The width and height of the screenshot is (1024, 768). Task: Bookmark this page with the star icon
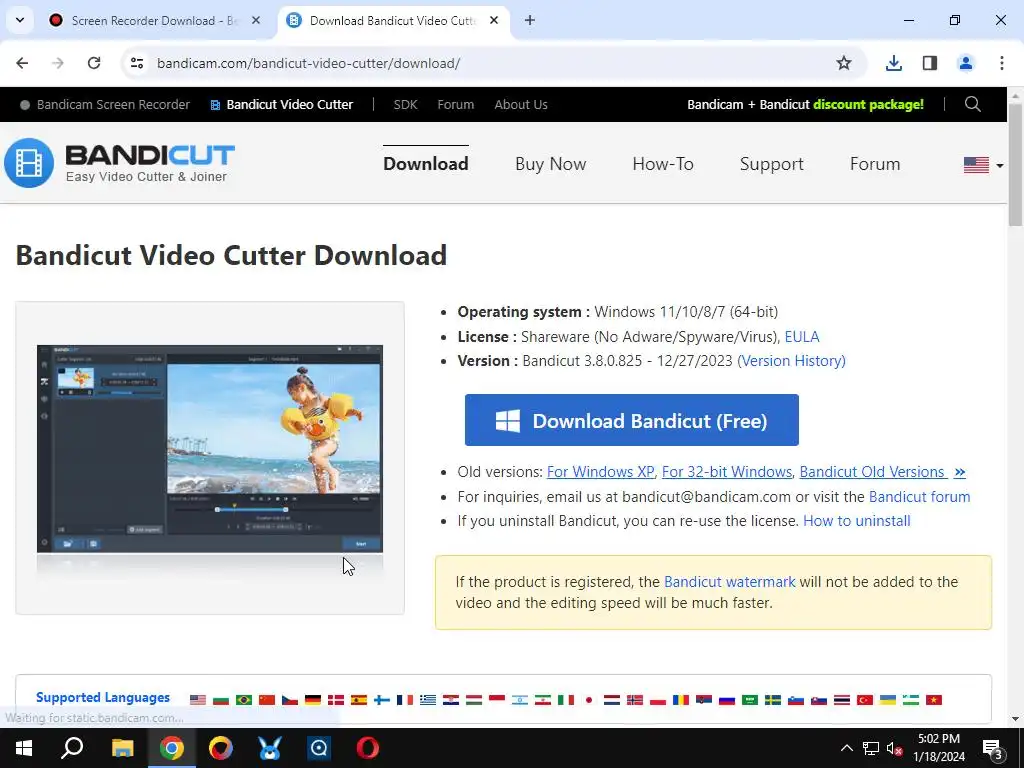(844, 63)
